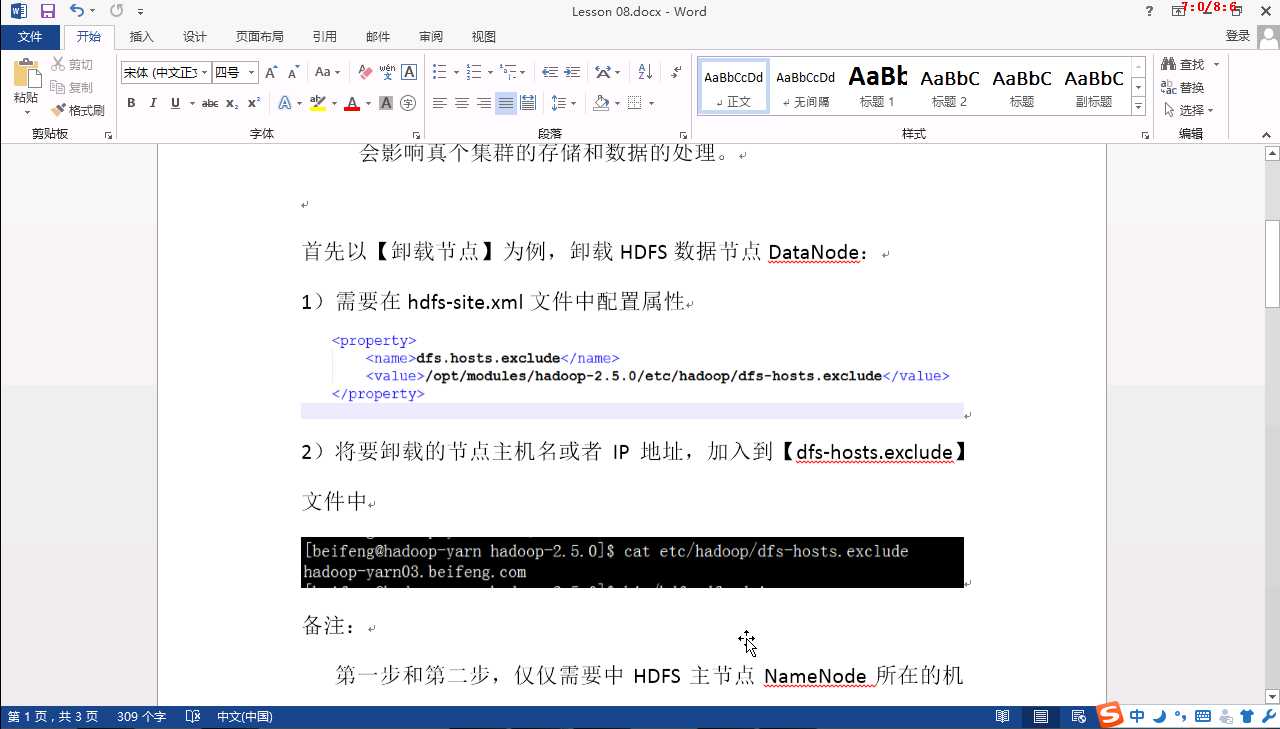Click the font color red A button

point(351,103)
